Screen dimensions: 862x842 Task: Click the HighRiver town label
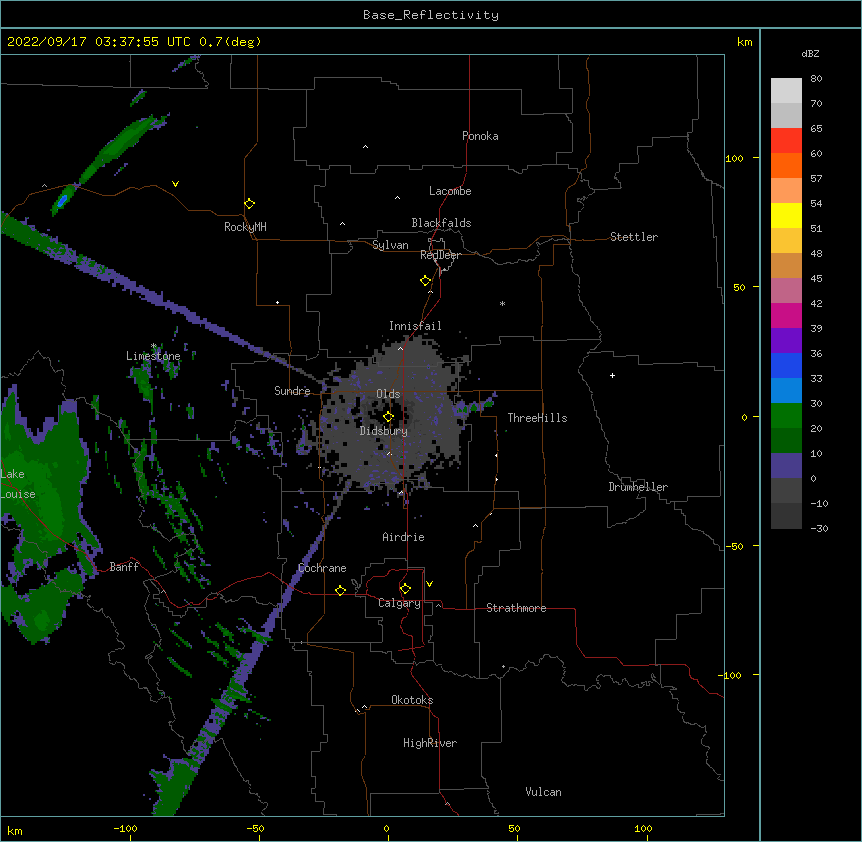click(x=430, y=743)
